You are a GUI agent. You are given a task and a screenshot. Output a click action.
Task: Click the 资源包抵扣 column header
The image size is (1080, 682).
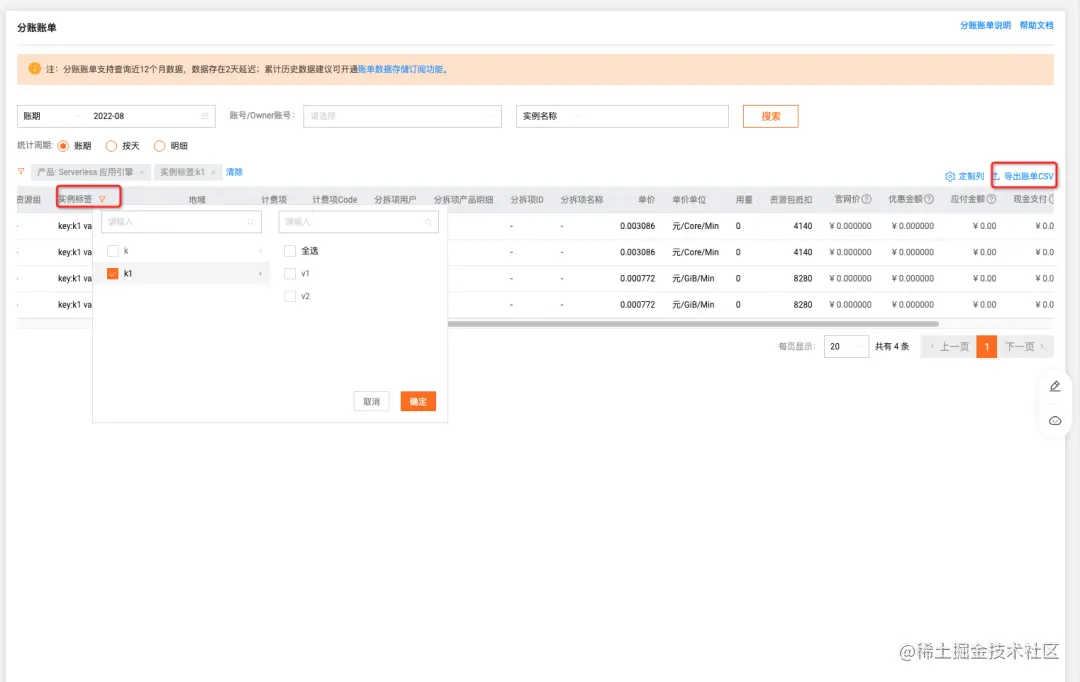(x=791, y=200)
